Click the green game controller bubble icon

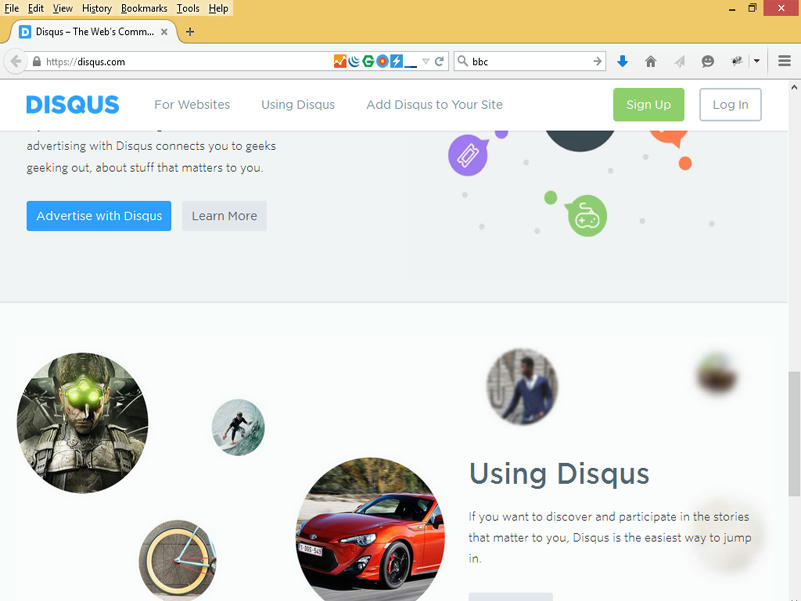[x=587, y=216]
